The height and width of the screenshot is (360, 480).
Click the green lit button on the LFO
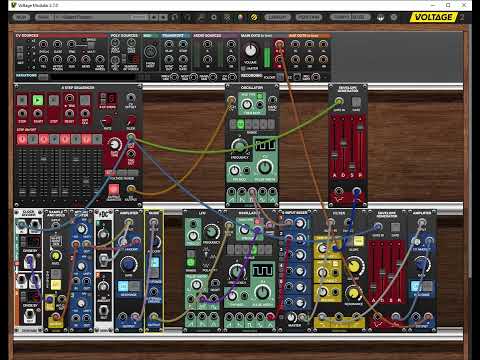[191, 262]
